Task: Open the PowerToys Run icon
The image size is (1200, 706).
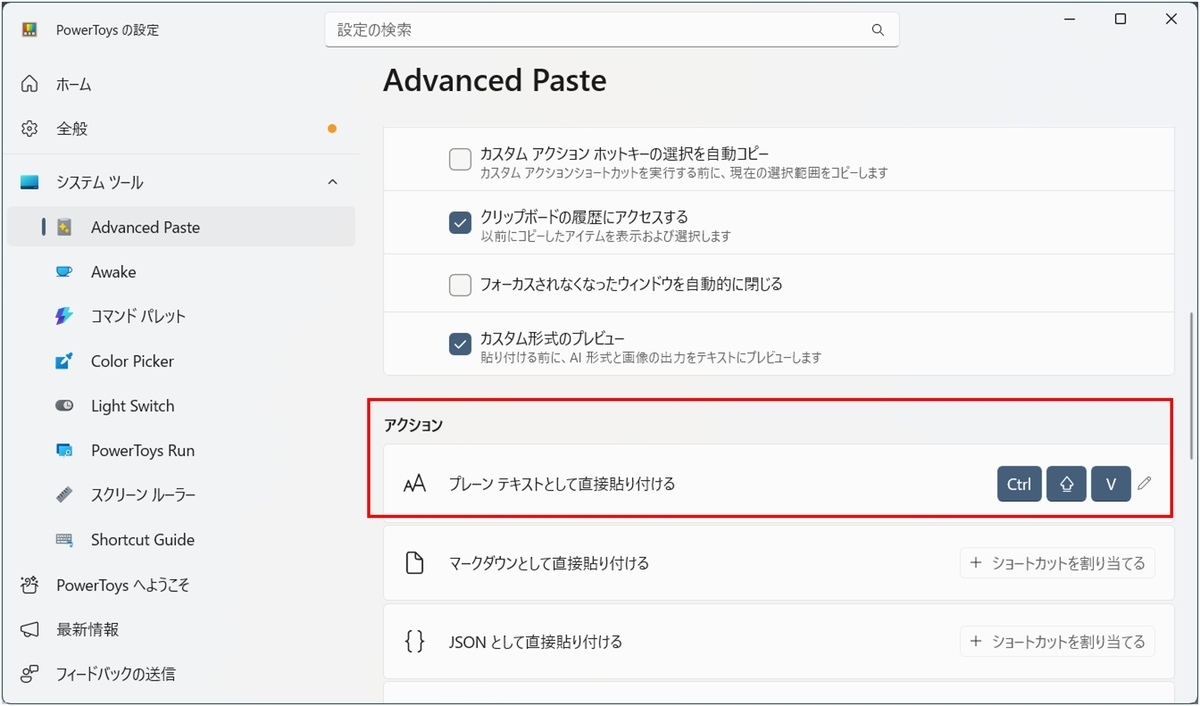Action: (65, 450)
